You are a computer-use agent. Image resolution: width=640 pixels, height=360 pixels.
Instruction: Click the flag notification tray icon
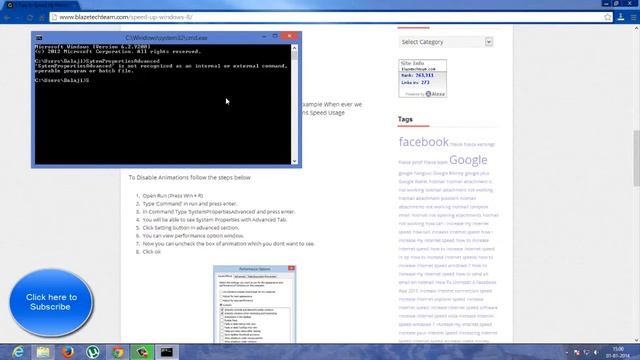(x=577, y=352)
